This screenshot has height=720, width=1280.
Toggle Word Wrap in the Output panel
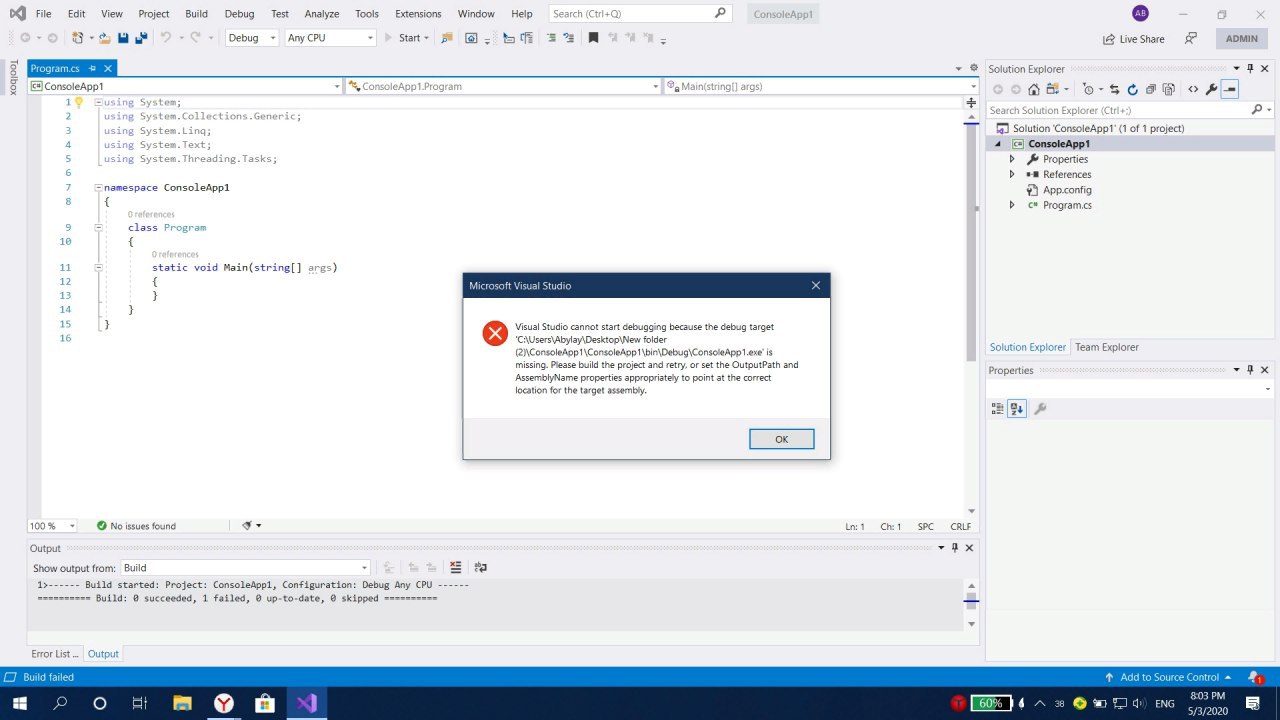point(480,567)
